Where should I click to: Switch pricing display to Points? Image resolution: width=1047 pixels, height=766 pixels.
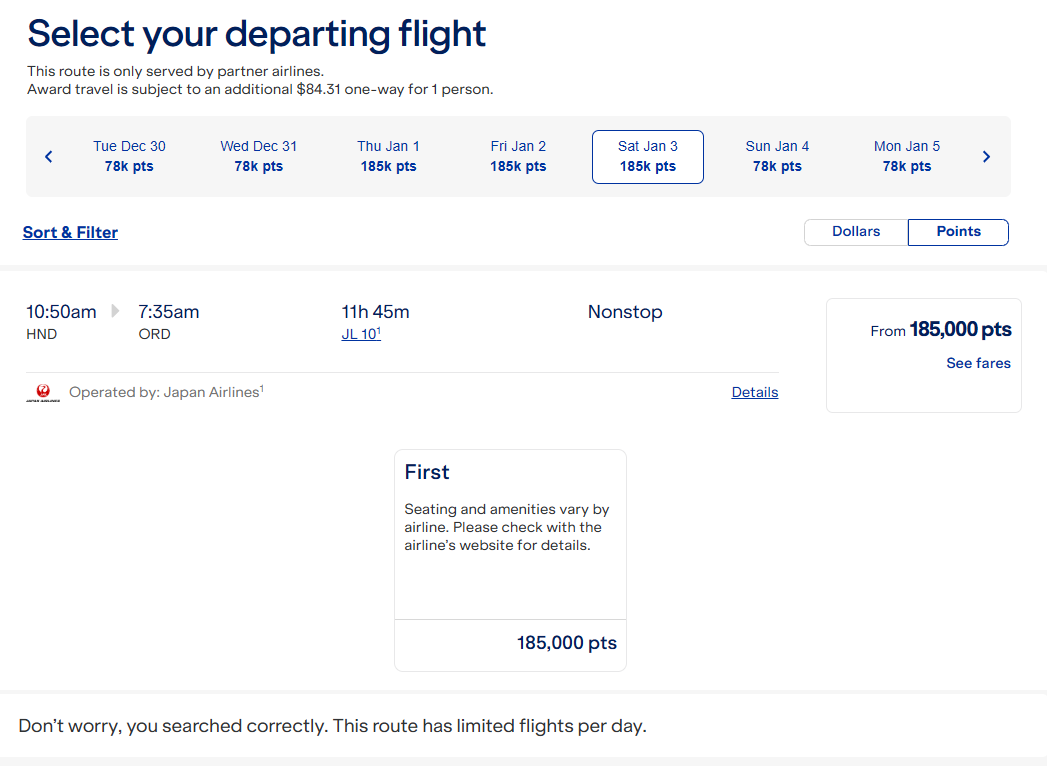[x=958, y=232]
